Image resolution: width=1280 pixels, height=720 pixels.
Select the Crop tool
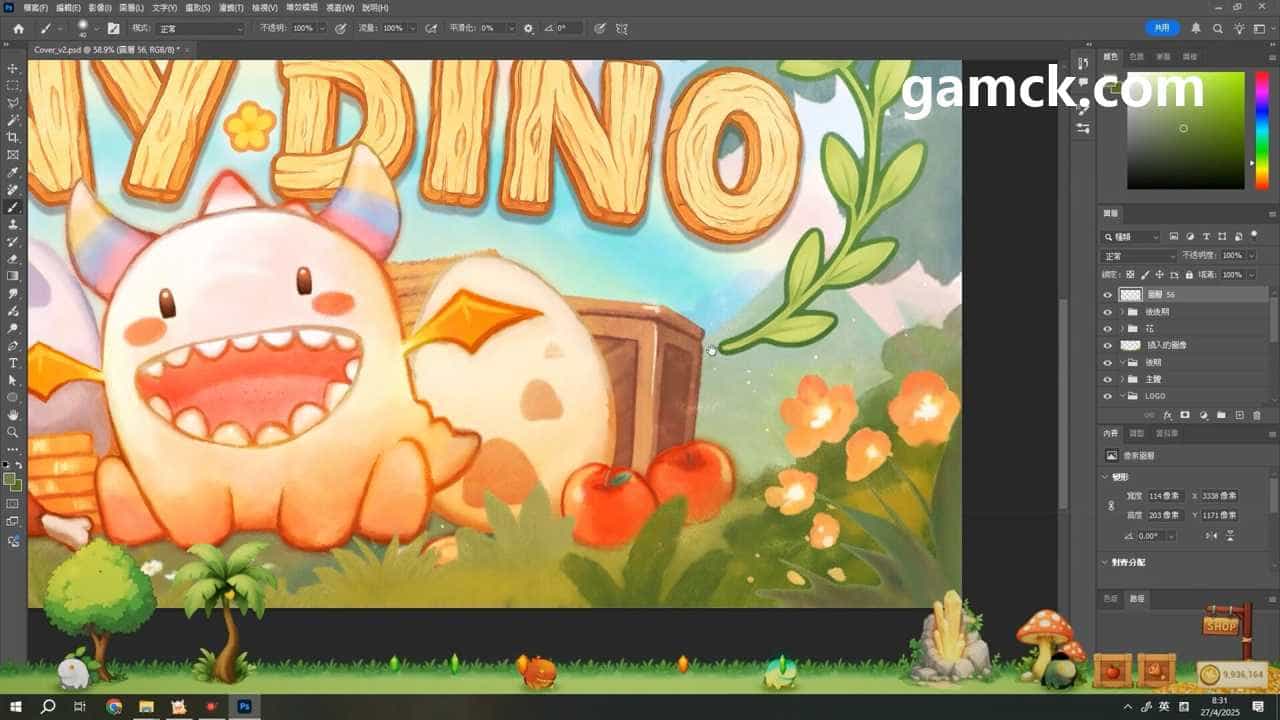point(13,137)
